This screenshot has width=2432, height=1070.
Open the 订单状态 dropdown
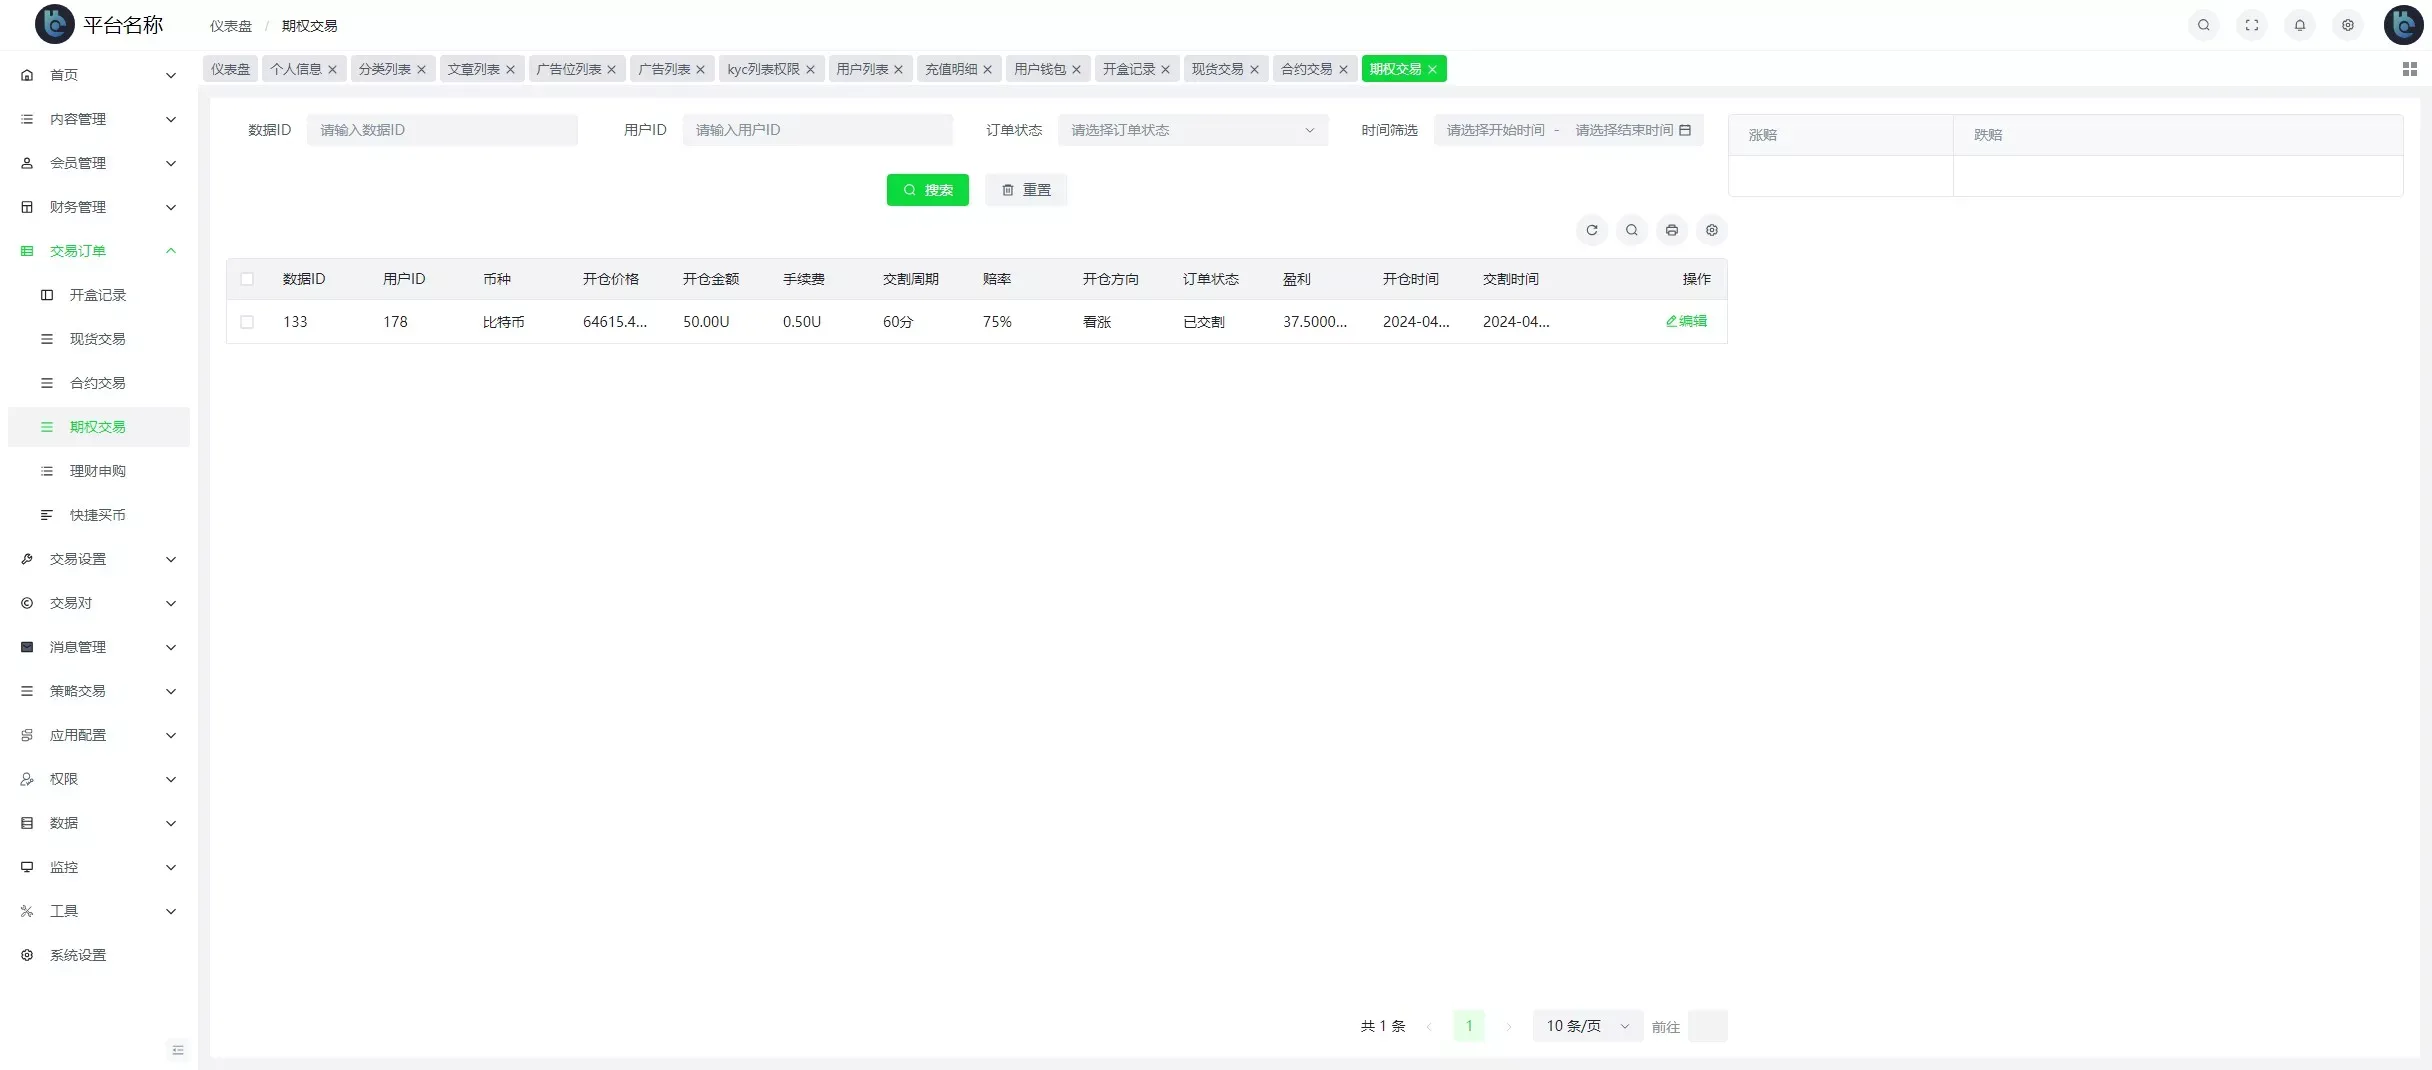(x=1193, y=130)
